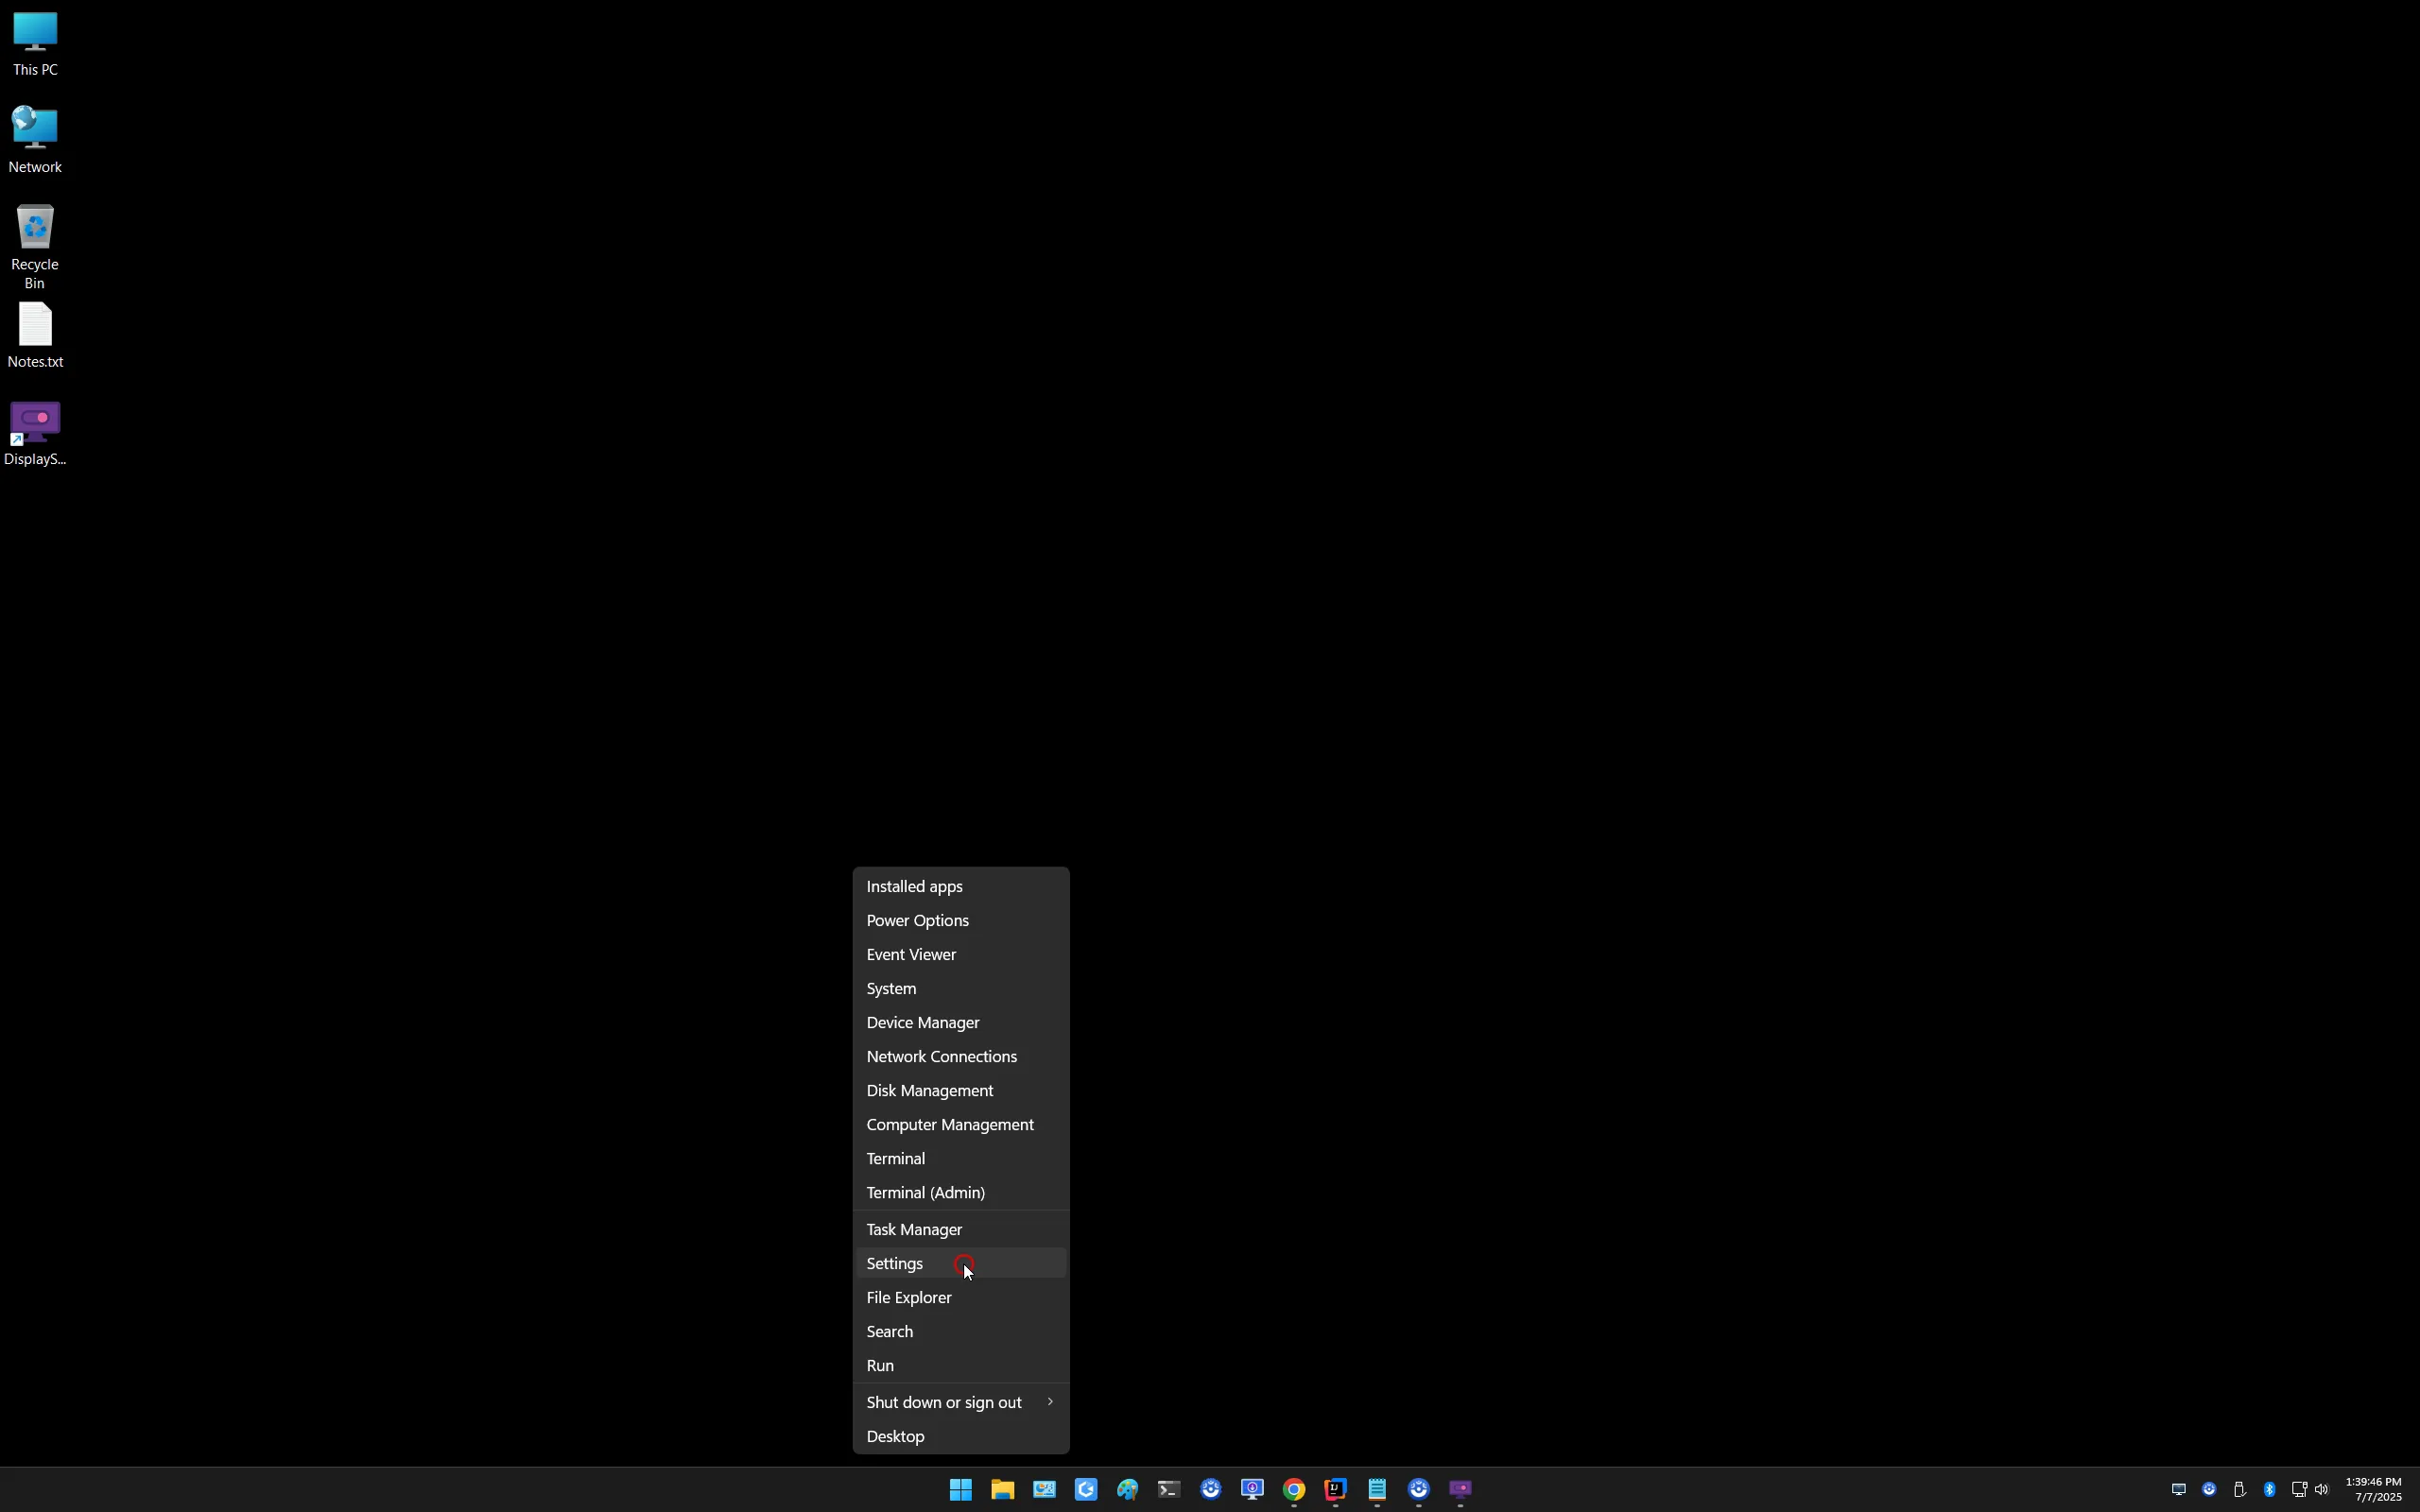Open the light-blue hexagon app in the taskbar

[x=1086, y=1490]
